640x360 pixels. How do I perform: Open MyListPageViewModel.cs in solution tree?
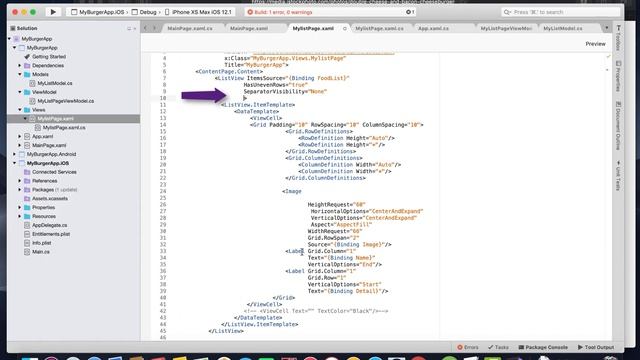point(66,101)
